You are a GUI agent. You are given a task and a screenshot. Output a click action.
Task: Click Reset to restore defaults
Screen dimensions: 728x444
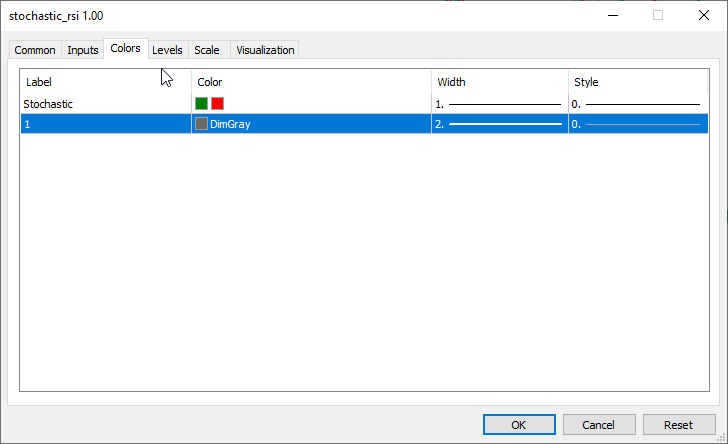tap(679, 424)
